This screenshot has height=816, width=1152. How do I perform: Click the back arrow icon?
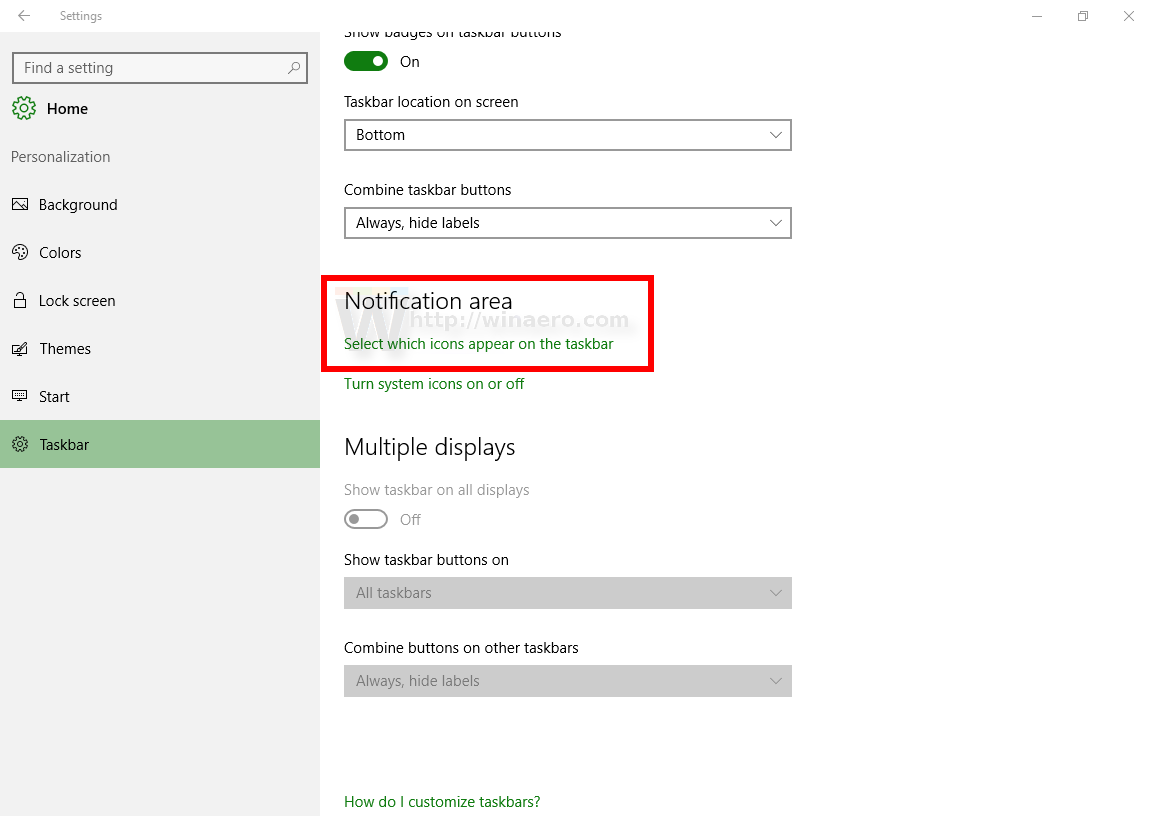tap(24, 15)
